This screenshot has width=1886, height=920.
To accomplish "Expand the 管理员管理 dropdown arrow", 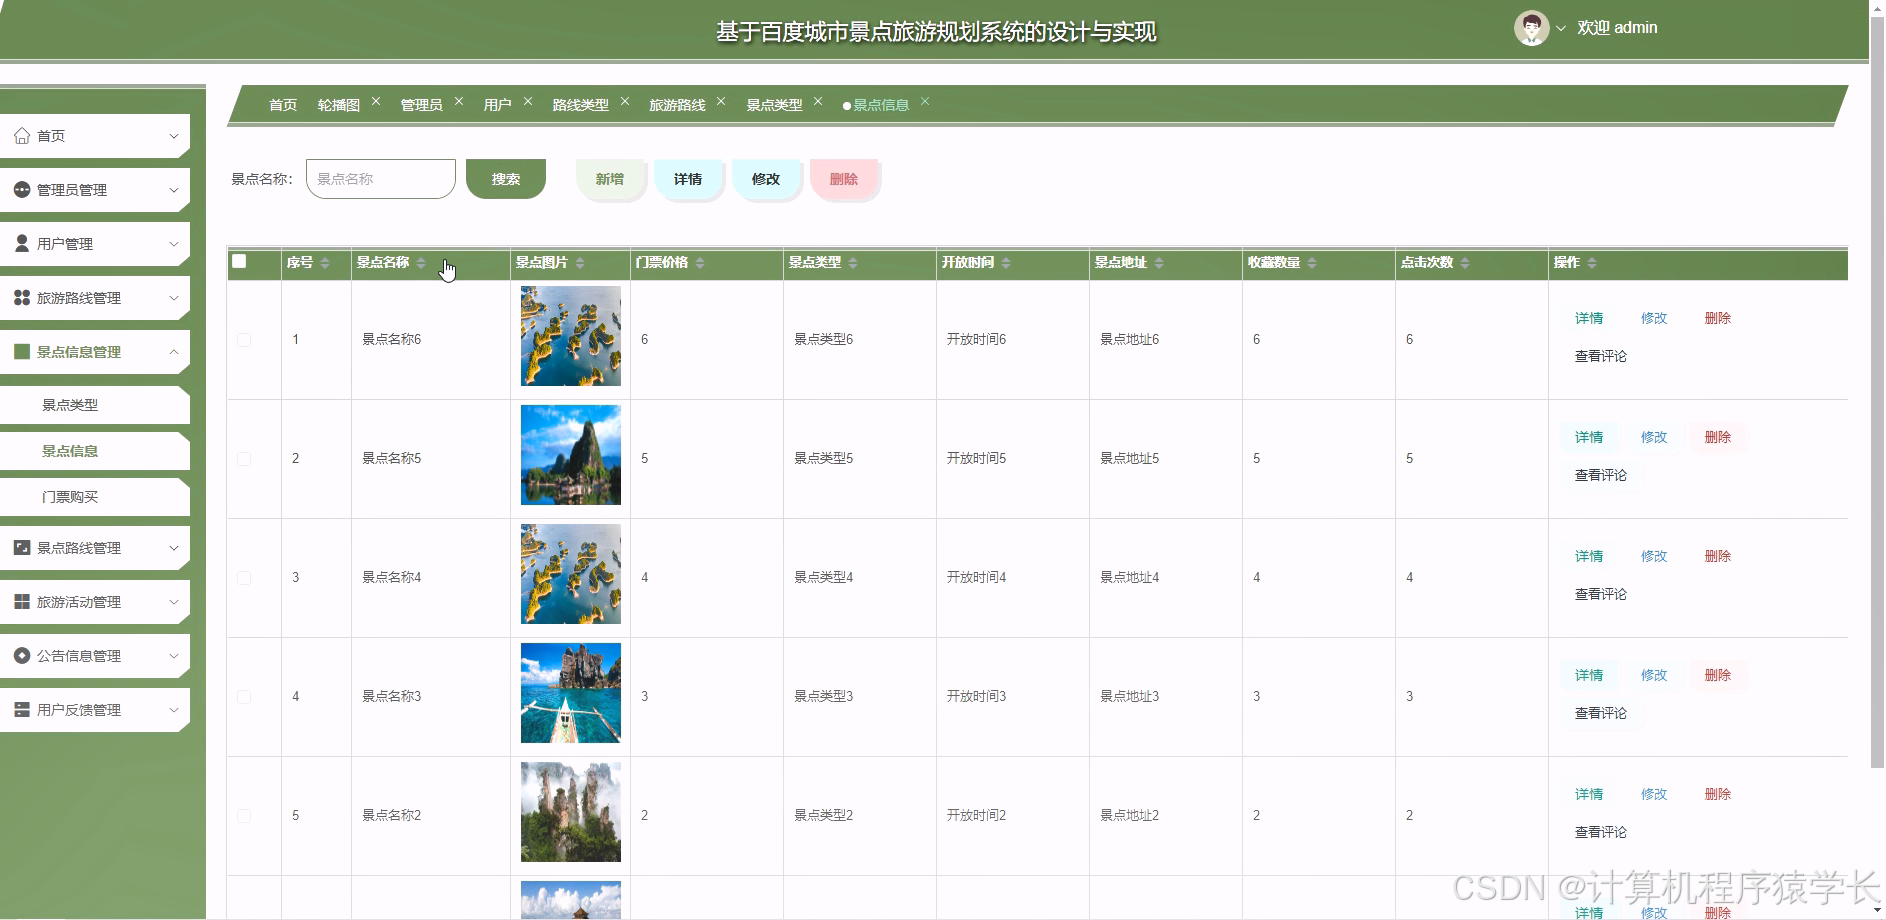I will point(174,189).
